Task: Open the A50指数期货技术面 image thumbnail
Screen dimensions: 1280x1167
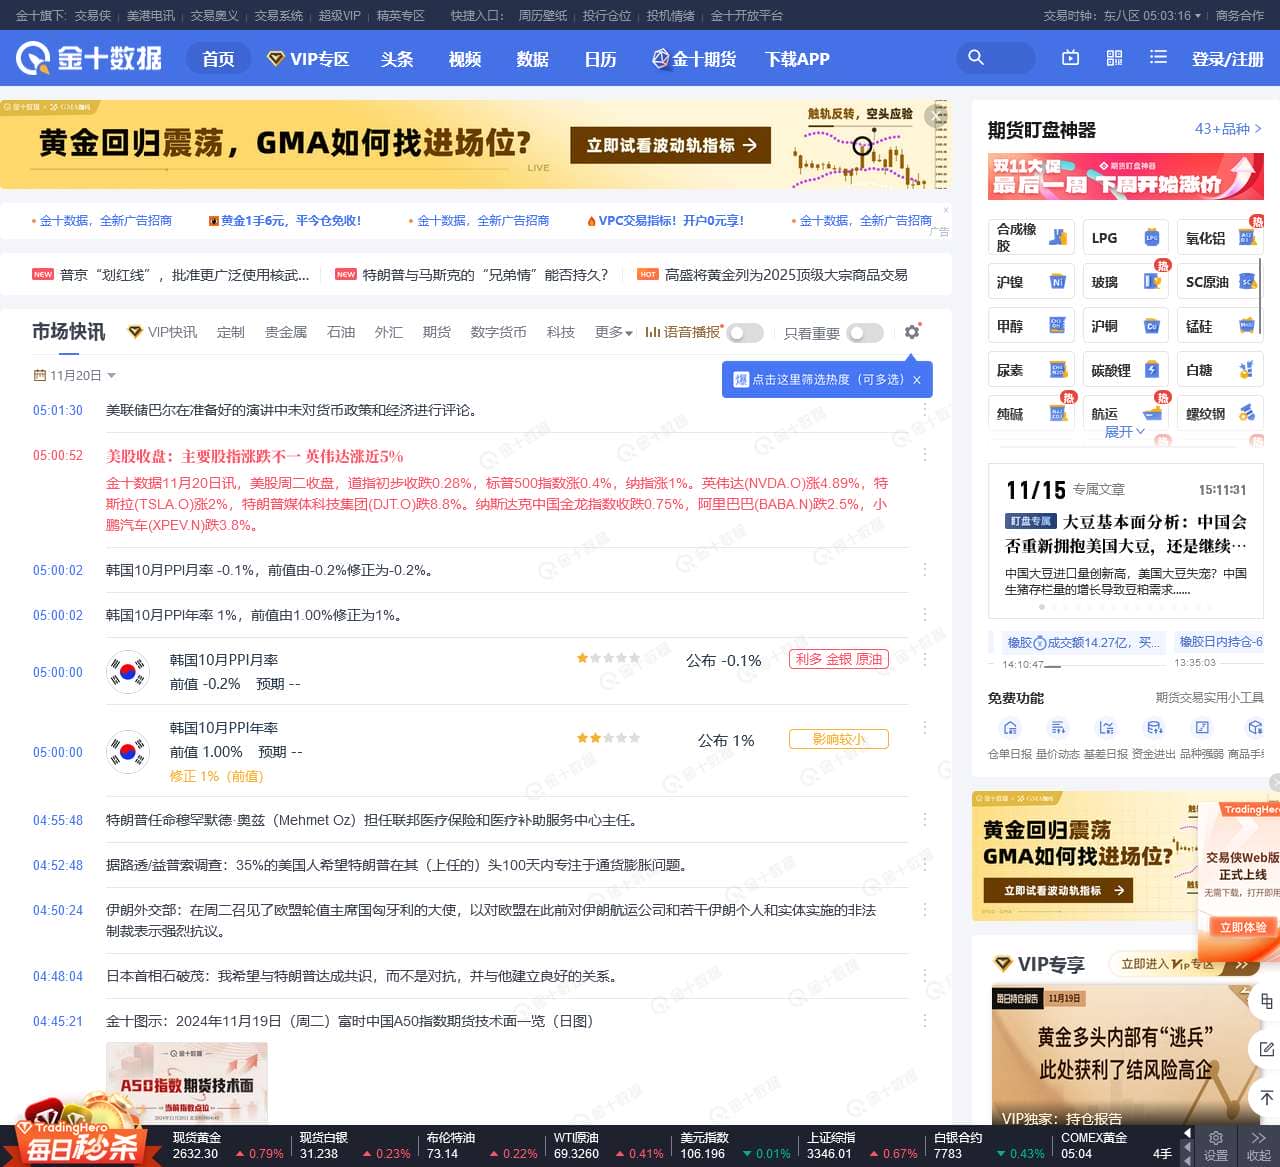Action: coord(187,1084)
